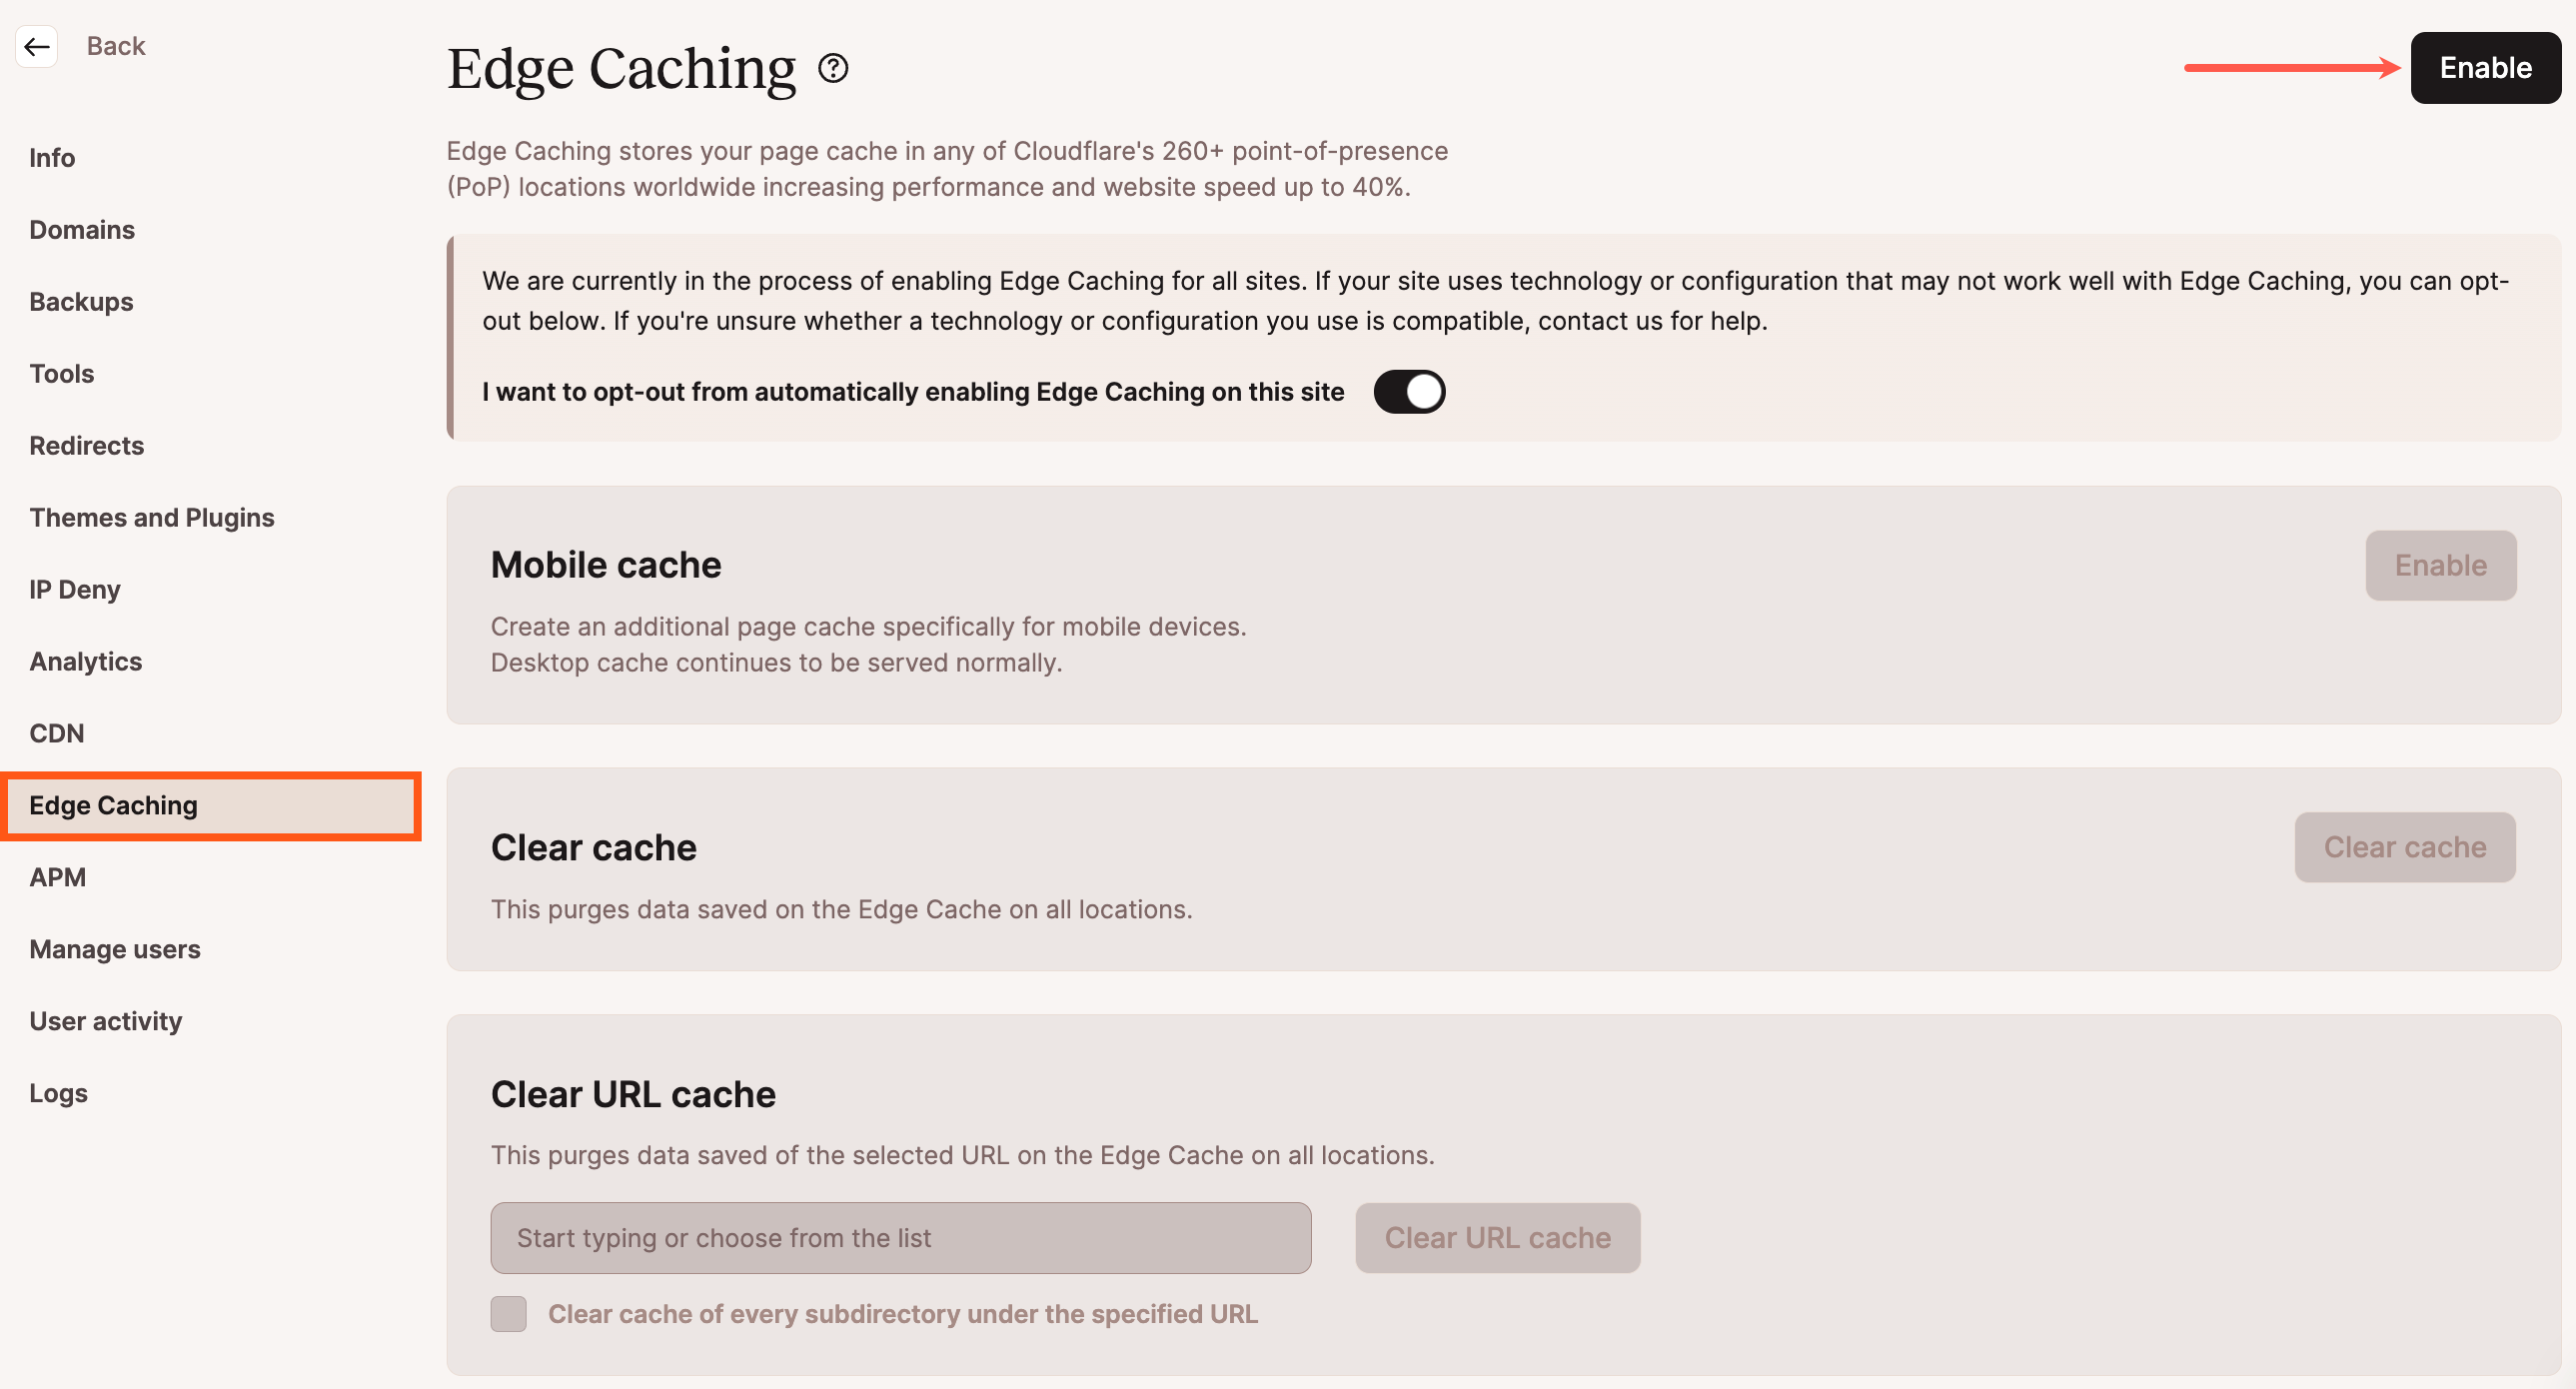The width and height of the screenshot is (2576, 1389).
Task: Expand the Clear URL cache section
Action: coord(632,1091)
